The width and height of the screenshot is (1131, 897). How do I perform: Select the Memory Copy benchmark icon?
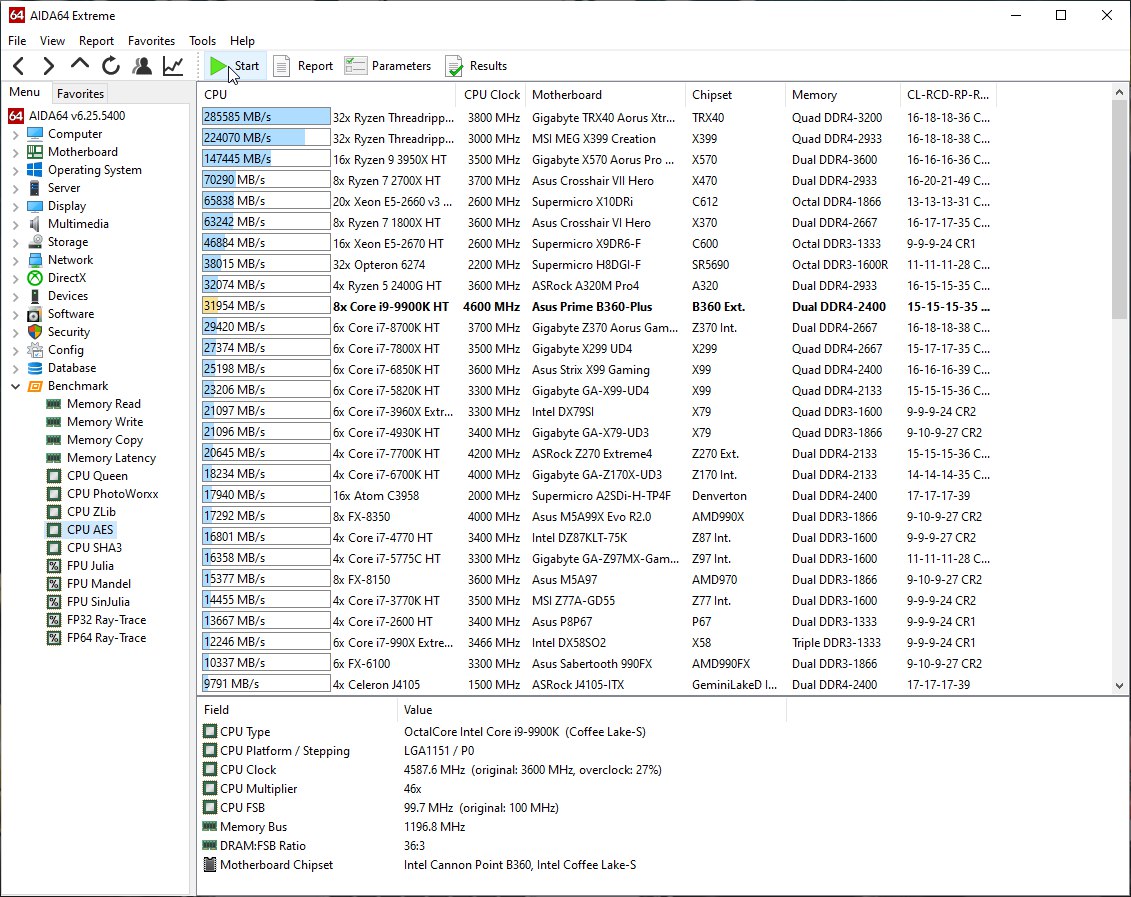pos(53,440)
